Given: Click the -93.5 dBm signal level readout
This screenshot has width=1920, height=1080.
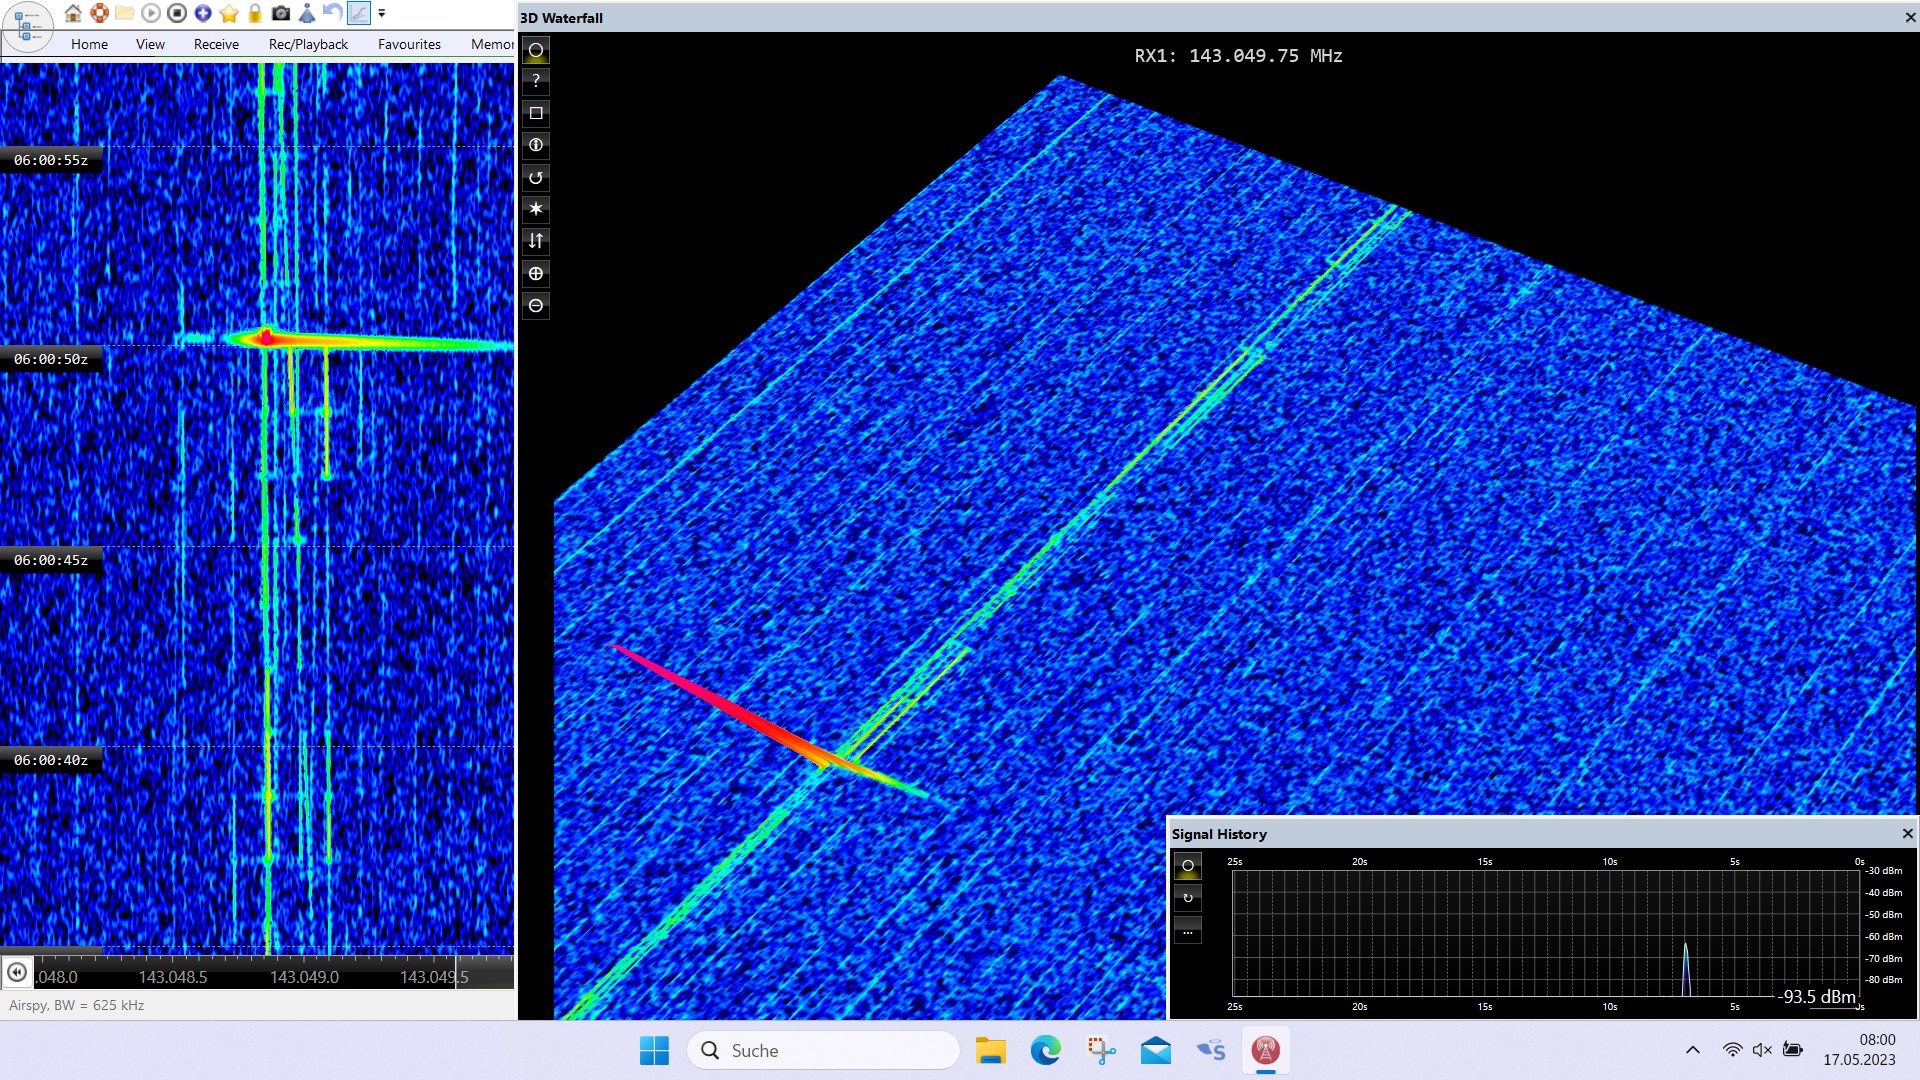Looking at the screenshot, I should point(1818,997).
